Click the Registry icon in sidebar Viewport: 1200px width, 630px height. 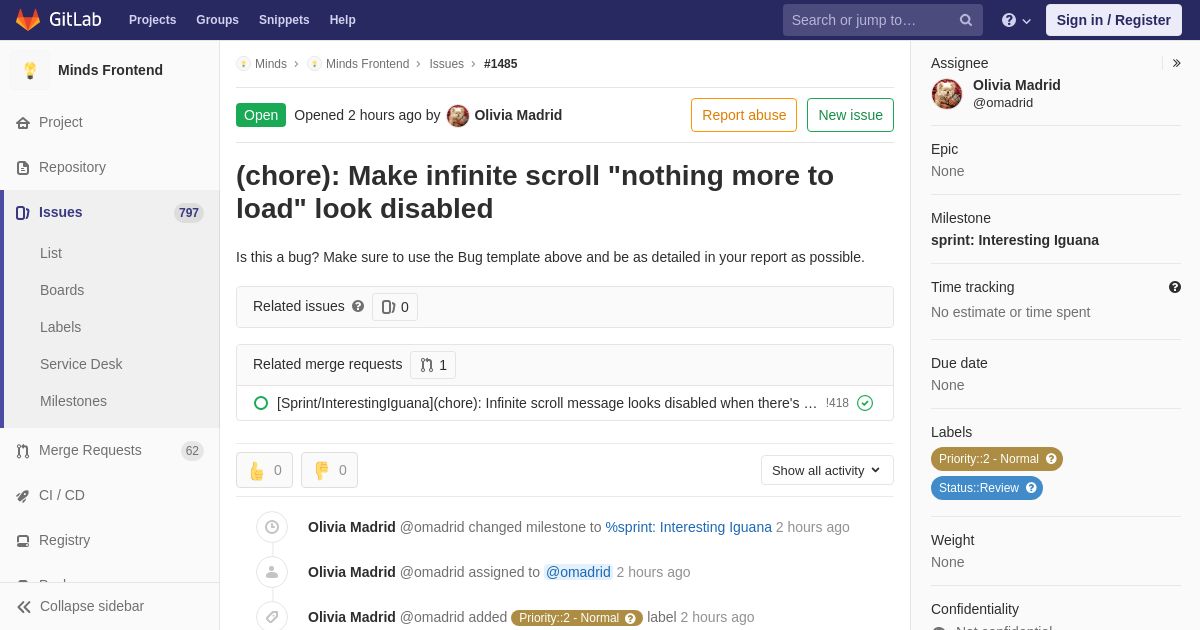[23, 541]
